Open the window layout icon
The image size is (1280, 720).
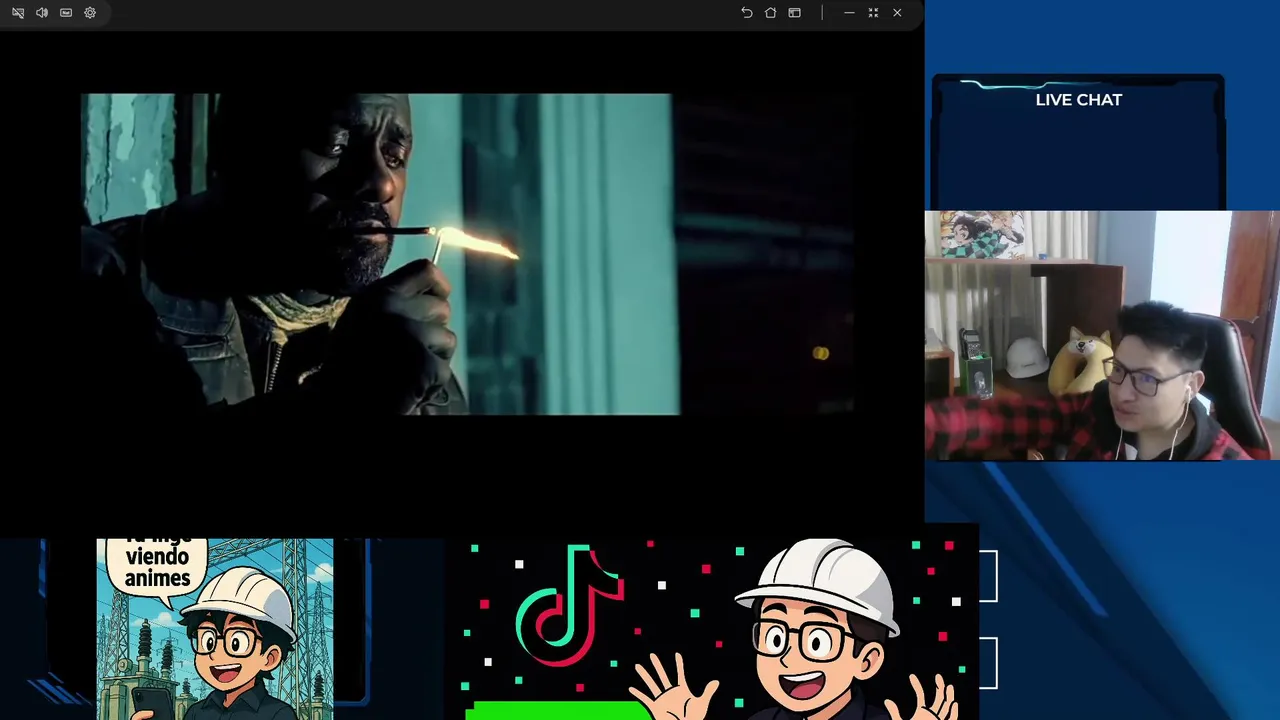tap(795, 13)
